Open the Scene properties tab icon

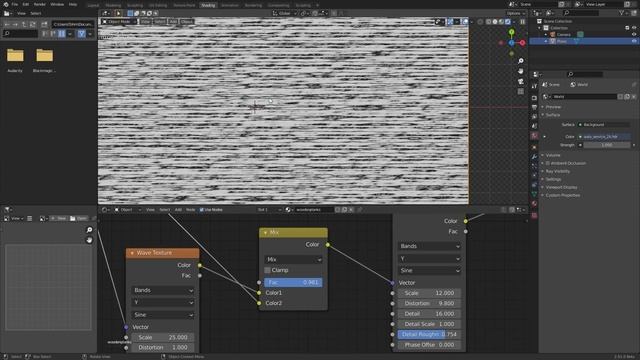click(534, 126)
